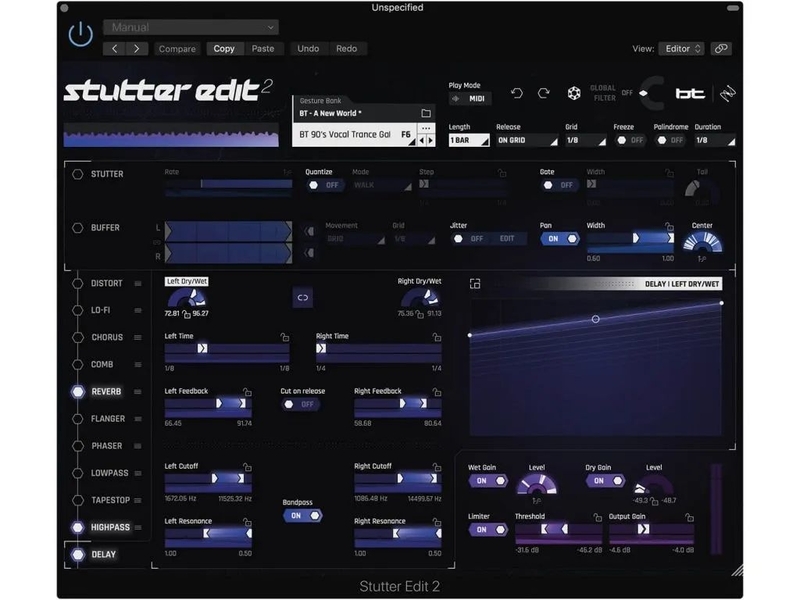Toggle the Limiter switch
The height and width of the screenshot is (600, 800).
click(488, 530)
